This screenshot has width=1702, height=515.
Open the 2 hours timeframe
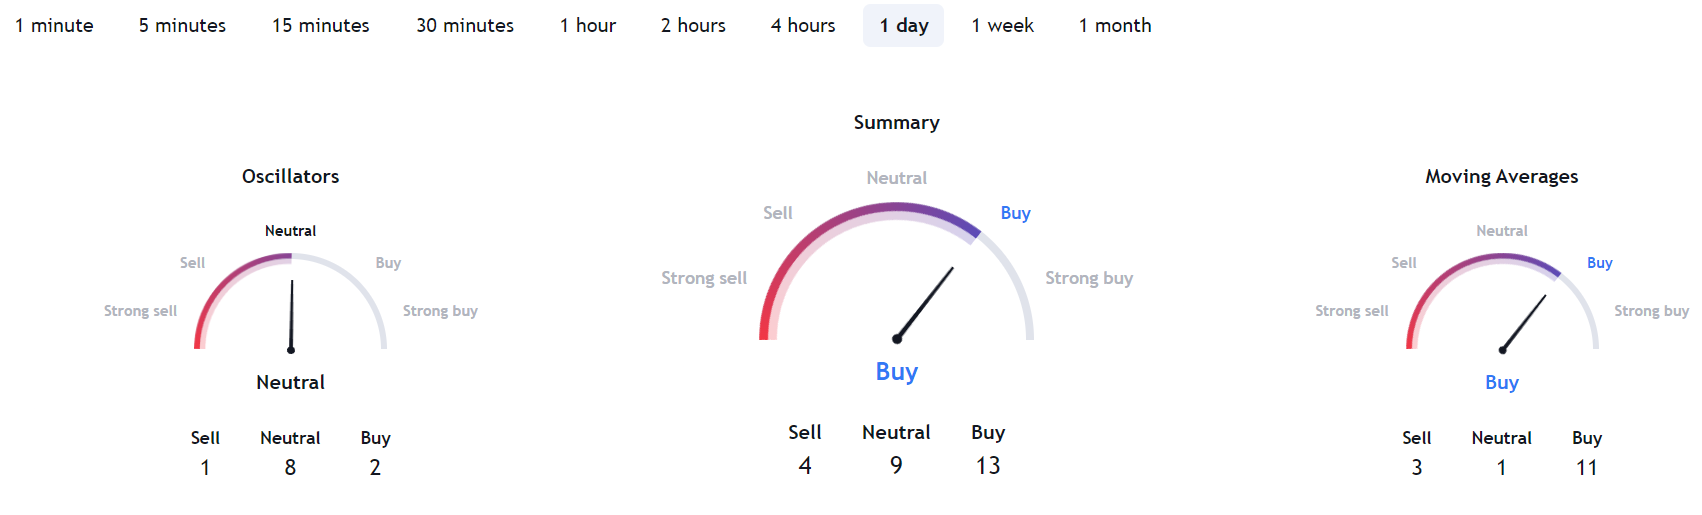[x=693, y=25]
